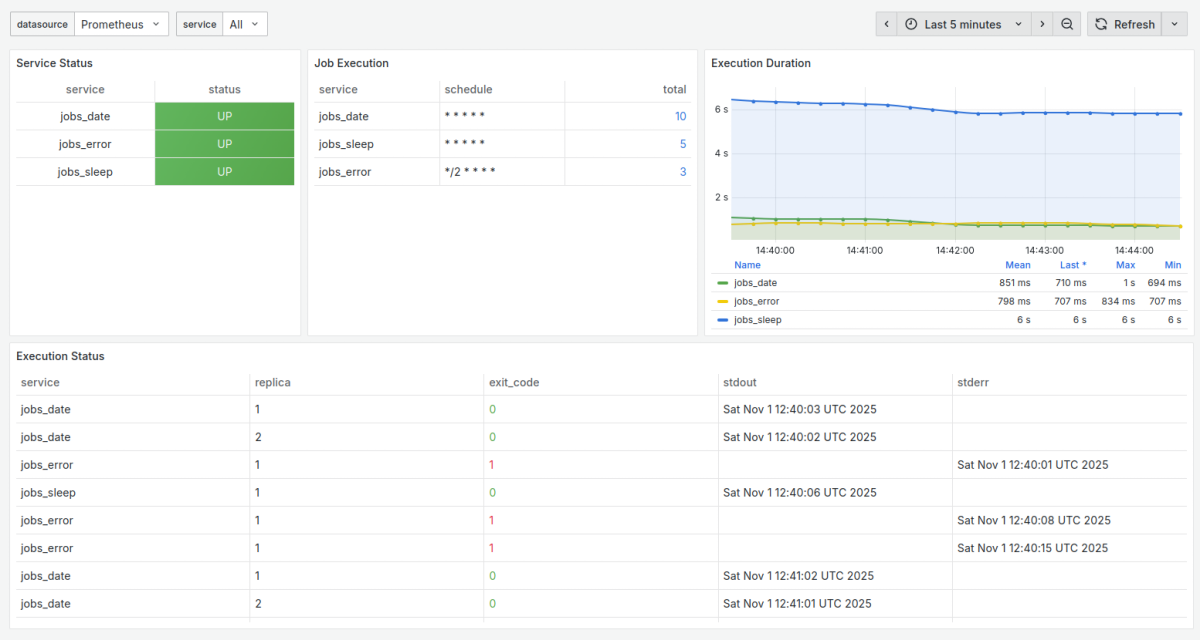This screenshot has width=1200, height=640.
Task: Click the jobs_sleep blue legend color swatch
Action: [723, 320]
